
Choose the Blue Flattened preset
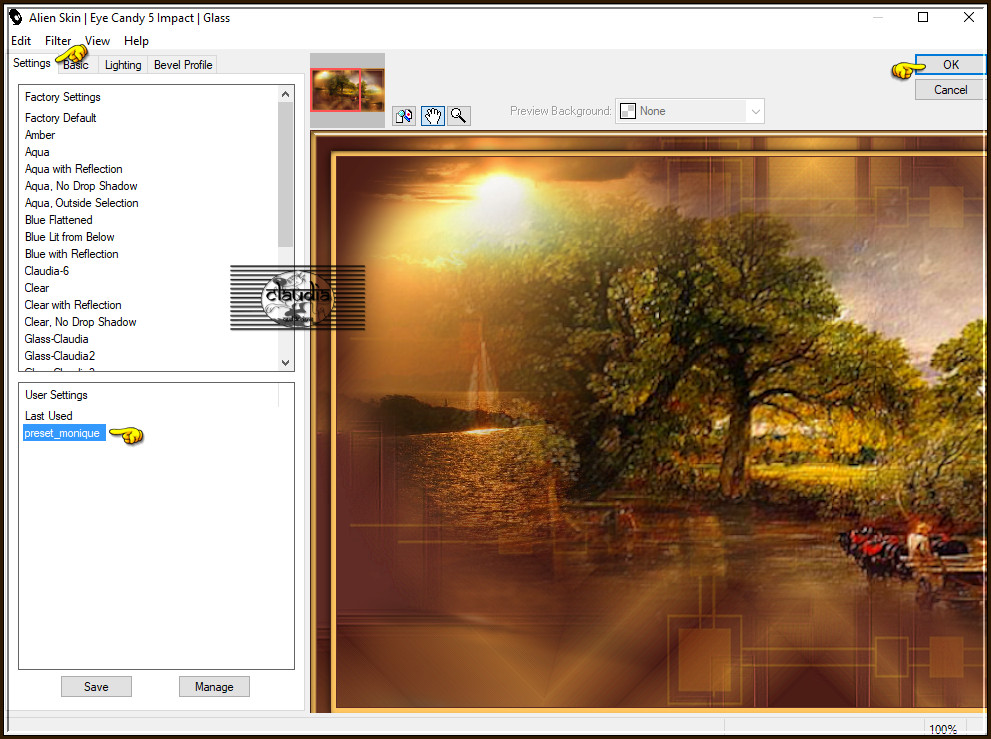click(x=59, y=220)
